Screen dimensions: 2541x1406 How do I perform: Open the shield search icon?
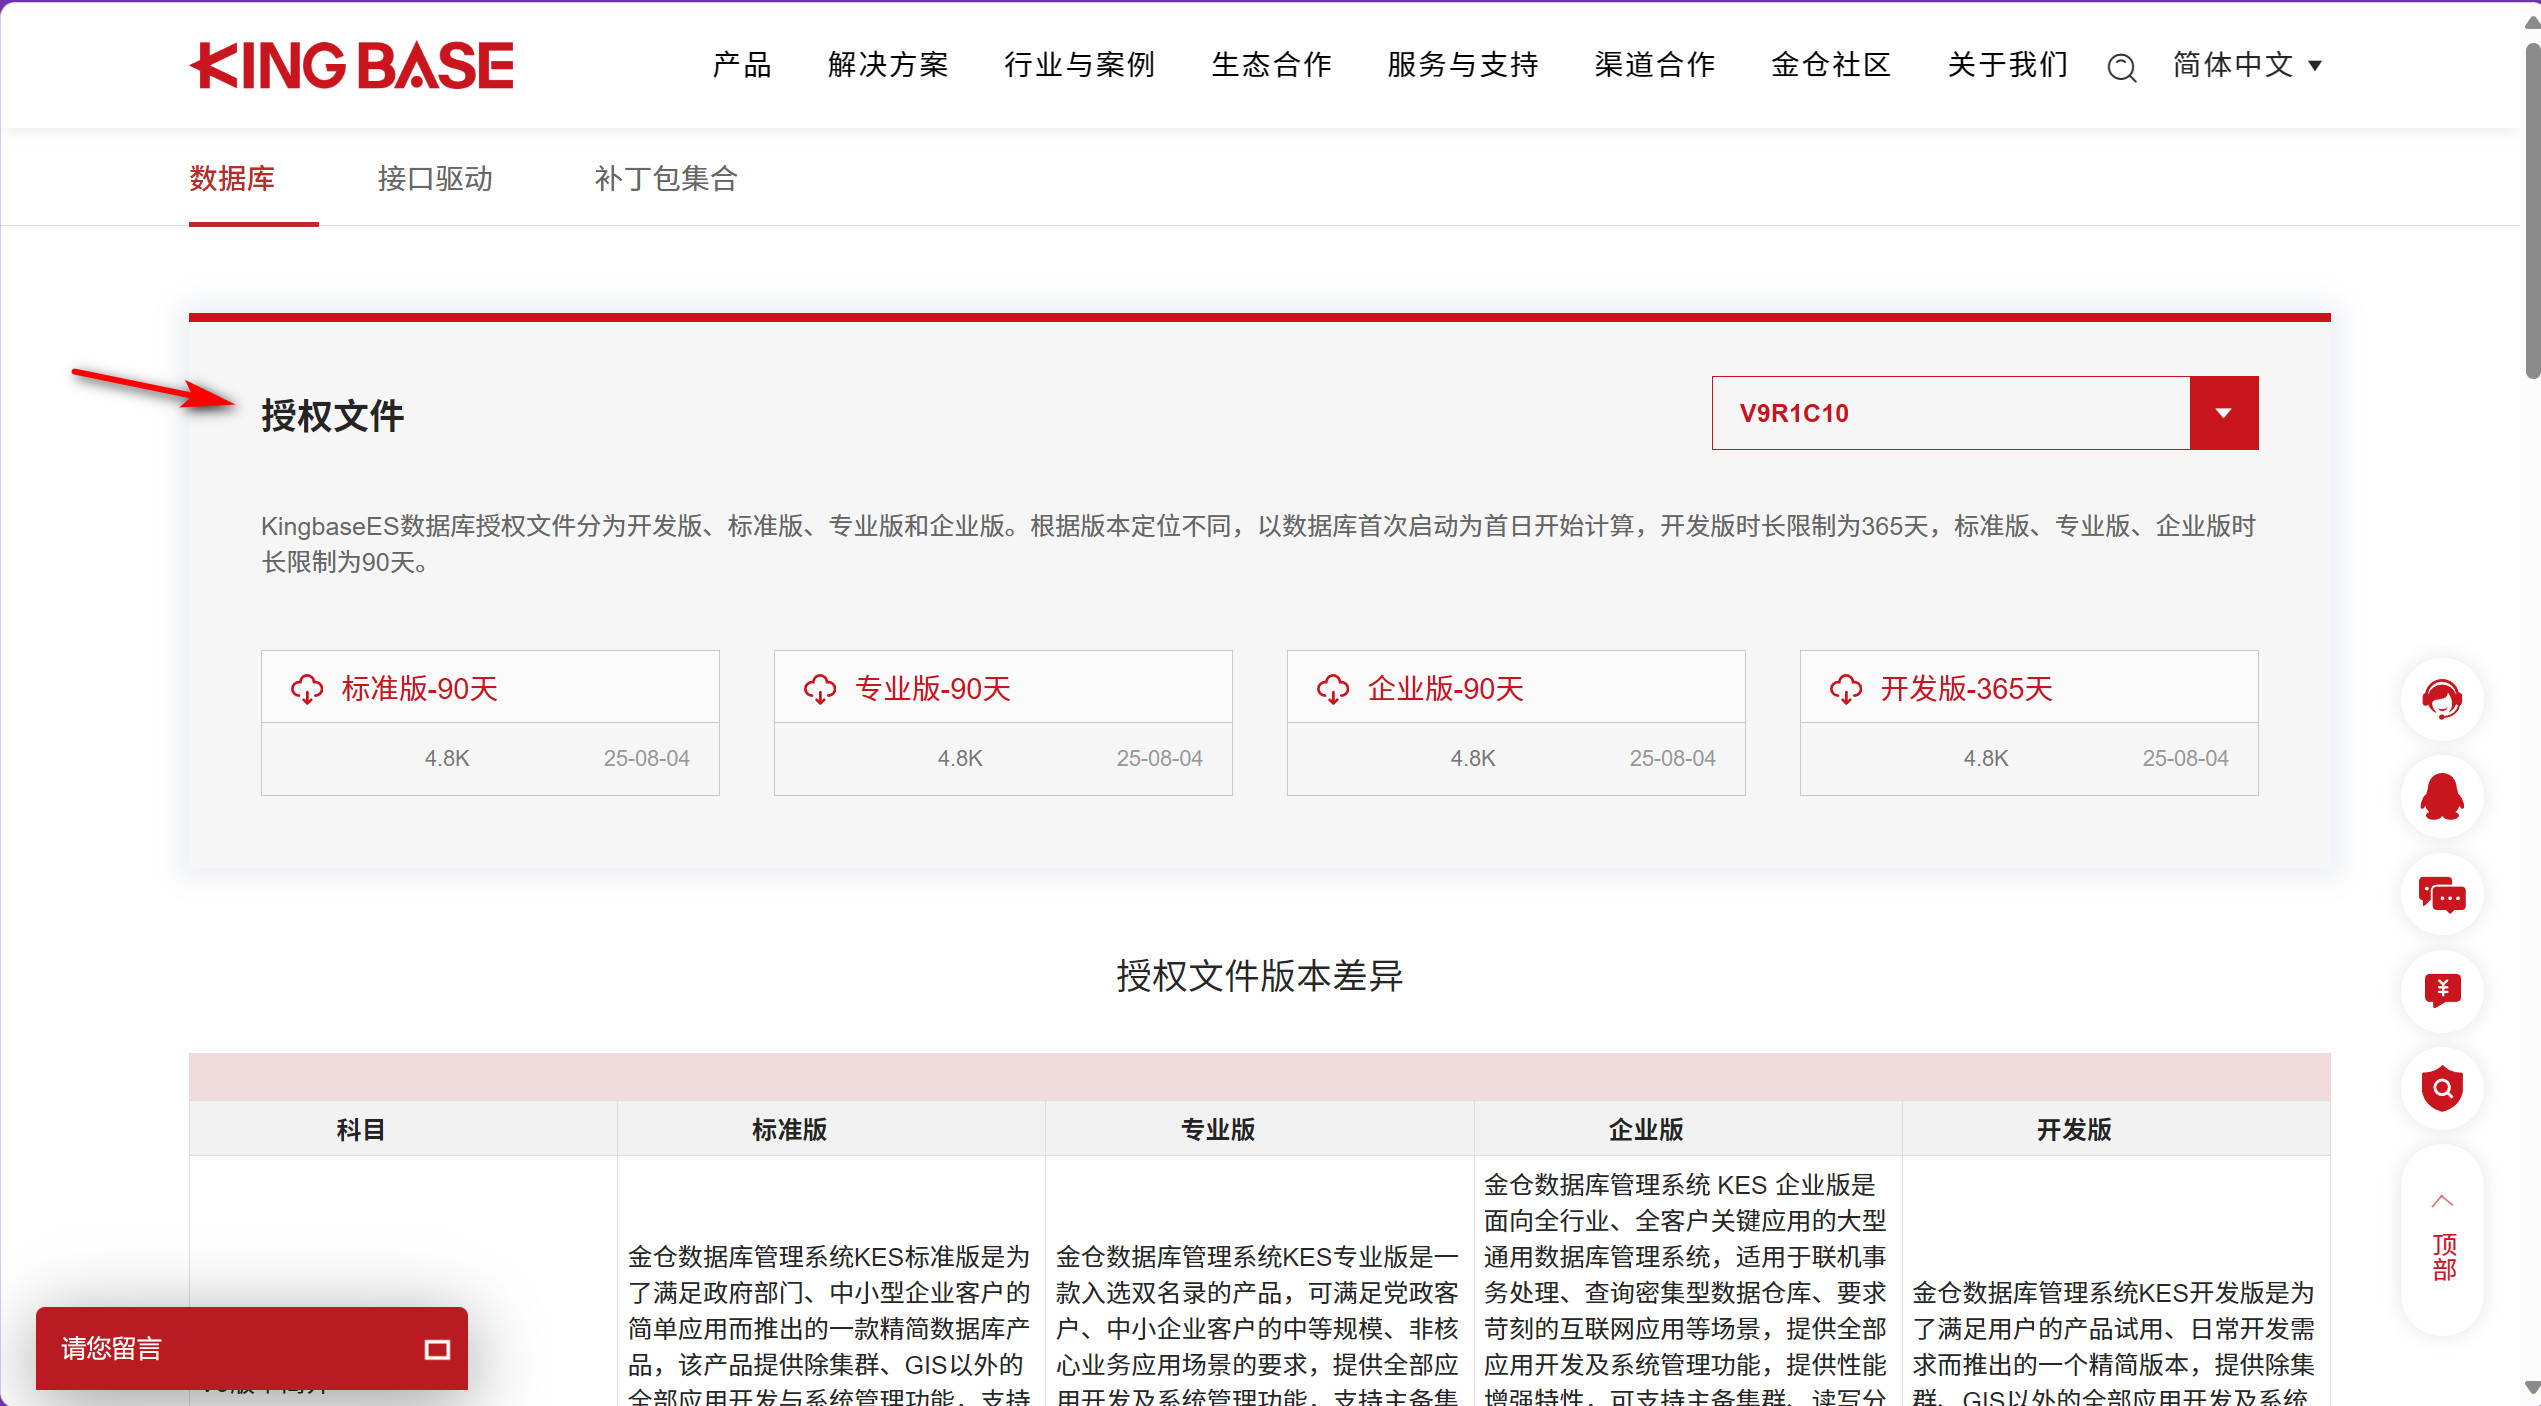(x=2441, y=1088)
